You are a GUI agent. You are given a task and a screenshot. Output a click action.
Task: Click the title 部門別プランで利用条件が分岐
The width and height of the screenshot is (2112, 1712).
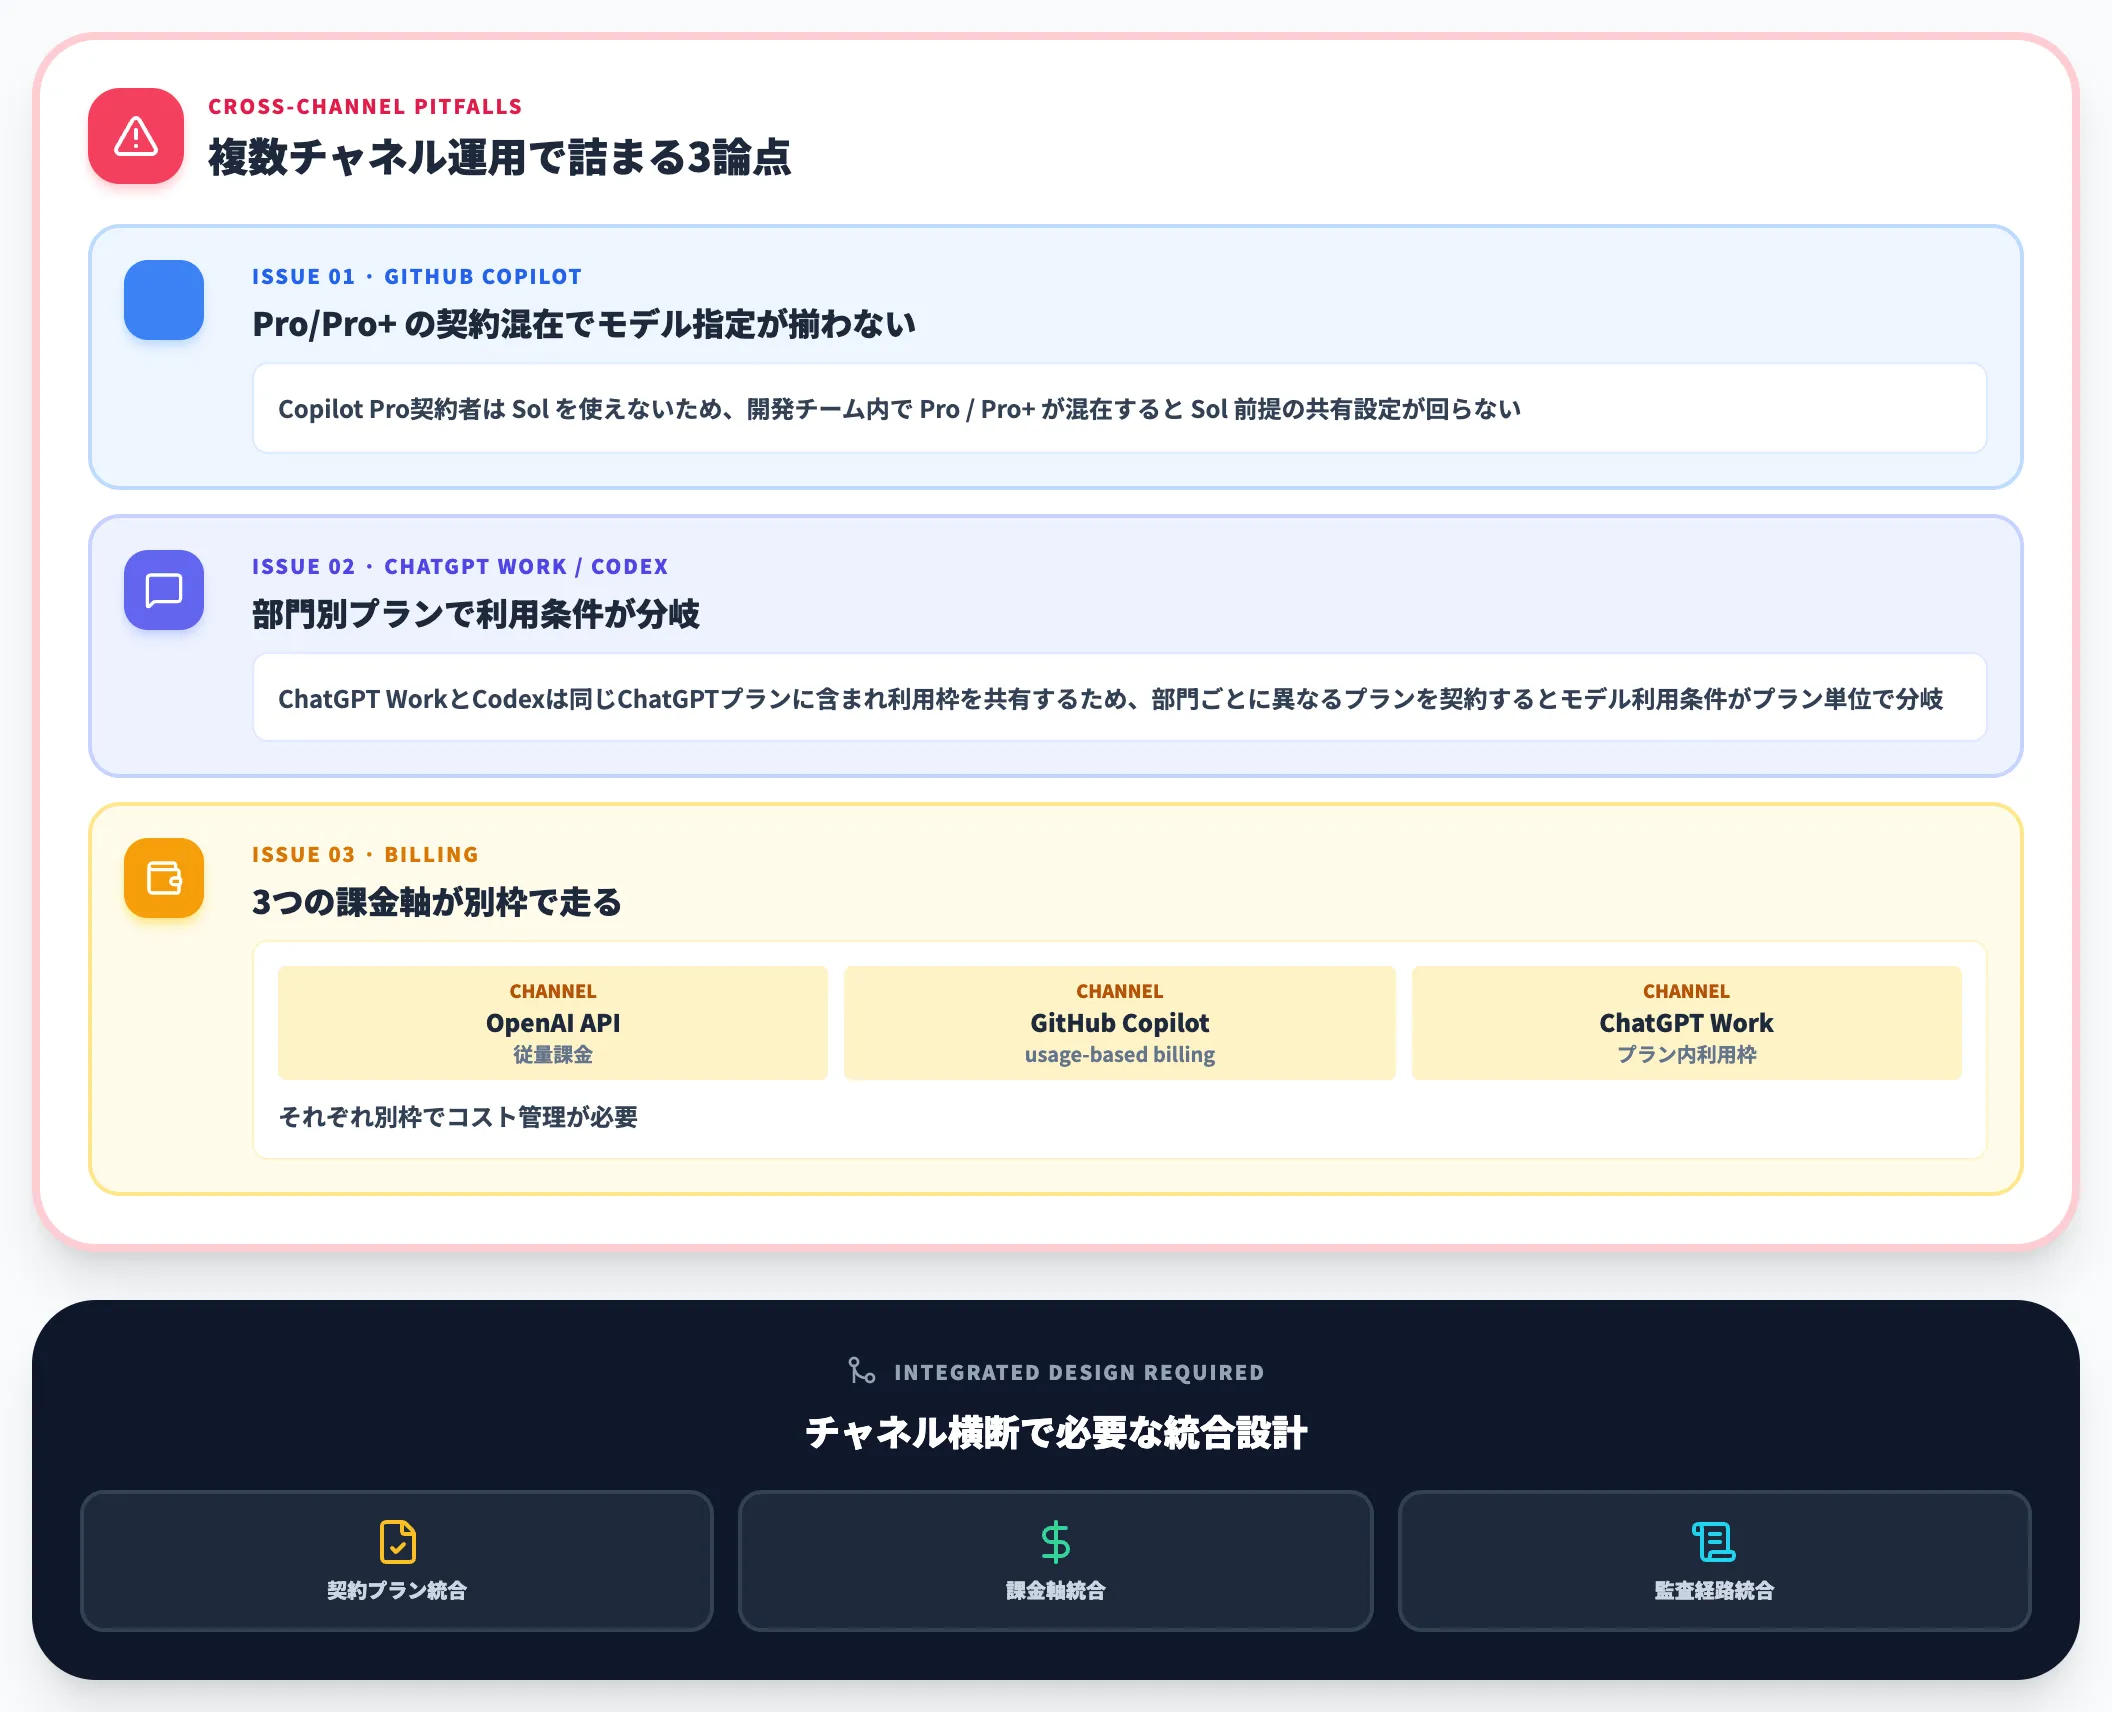(x=476, y=614)
